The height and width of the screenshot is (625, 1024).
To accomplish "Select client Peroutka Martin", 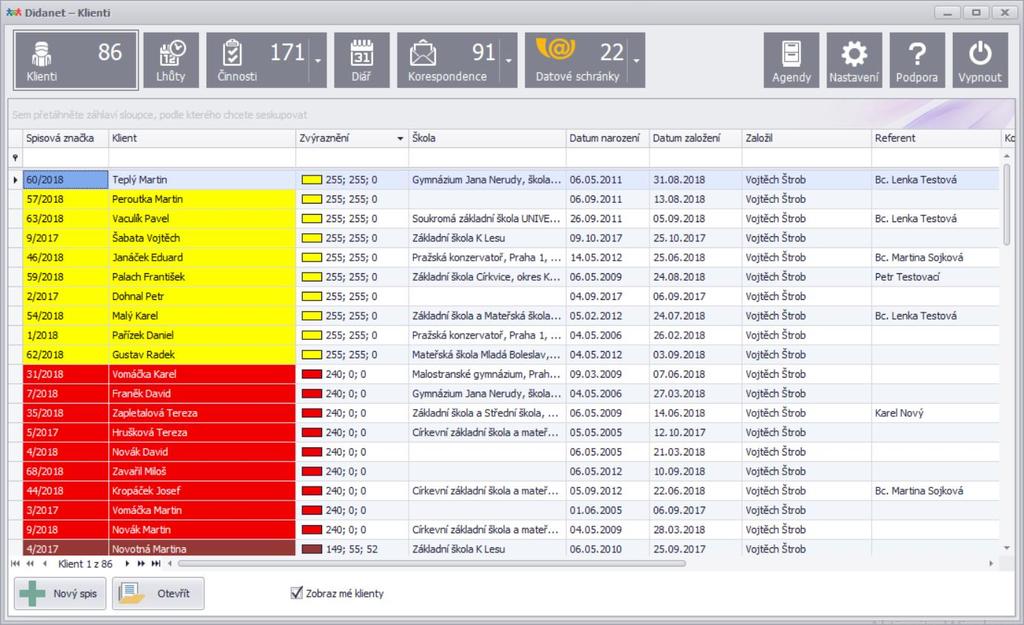I will (x=202, y=199).
